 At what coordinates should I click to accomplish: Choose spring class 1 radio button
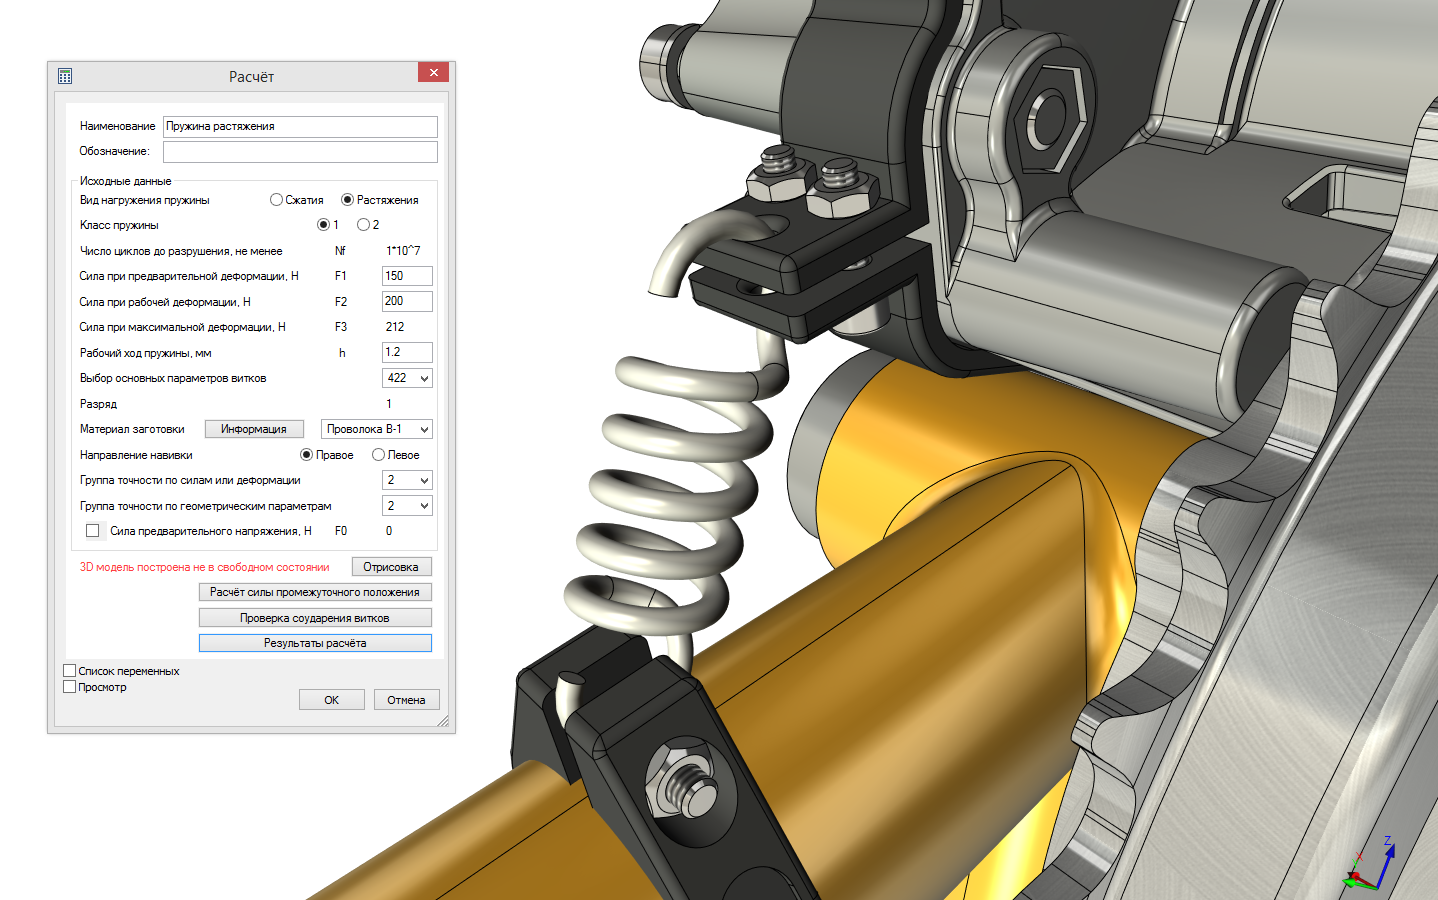[x=323, y=225]
